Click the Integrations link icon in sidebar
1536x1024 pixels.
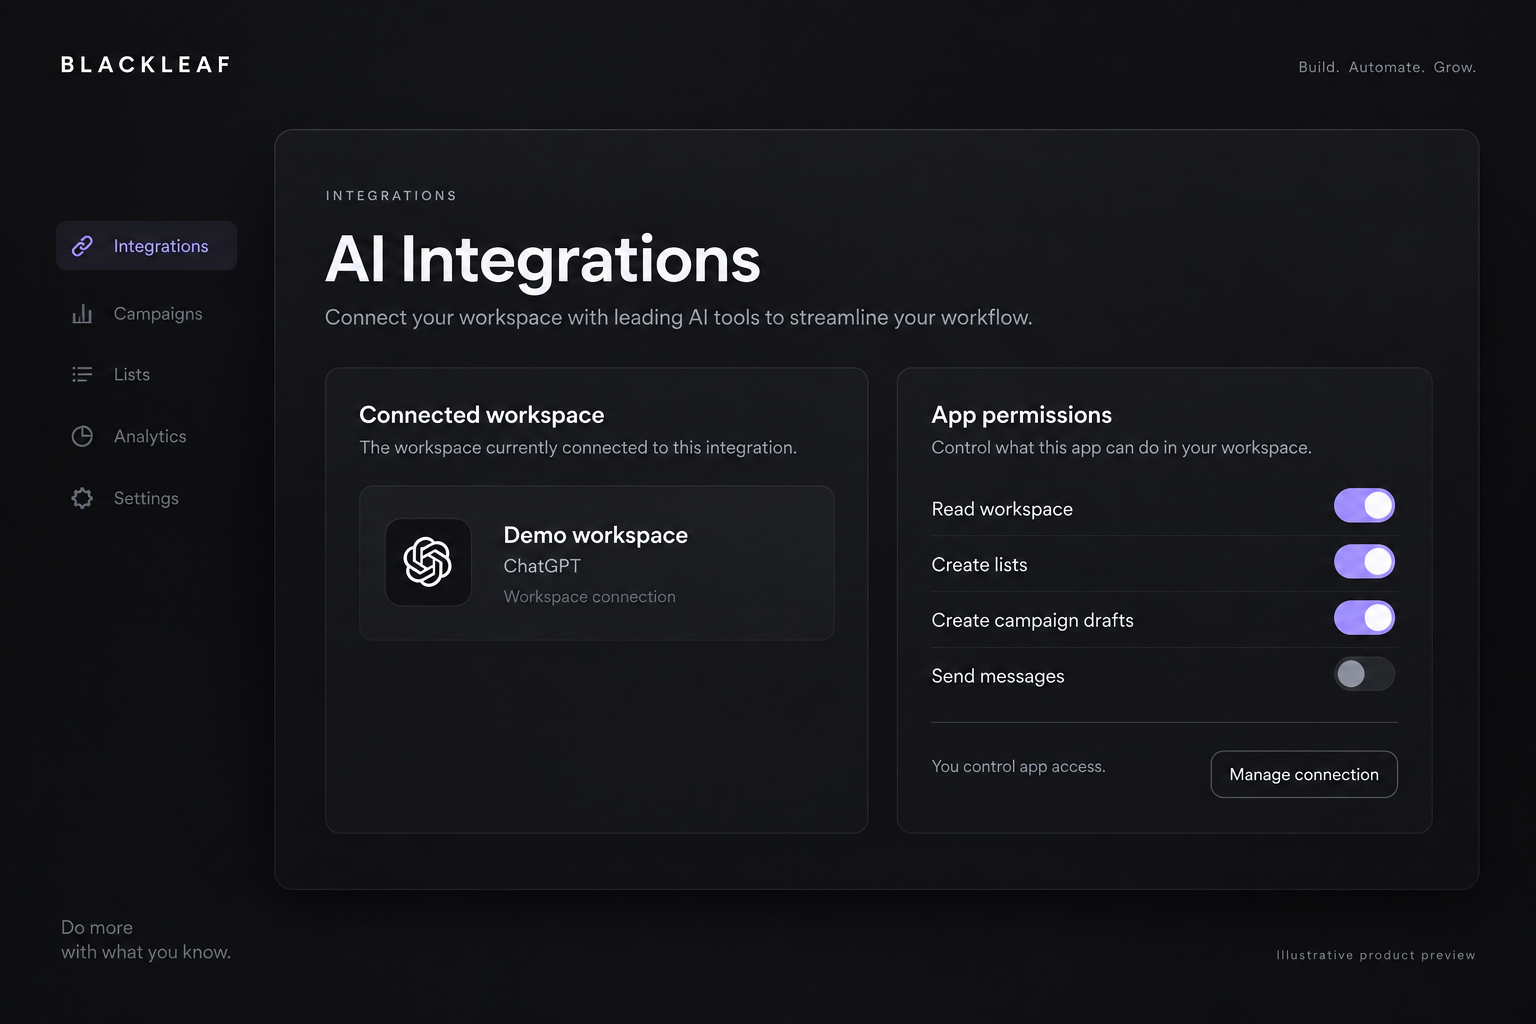tap(82, 246)
